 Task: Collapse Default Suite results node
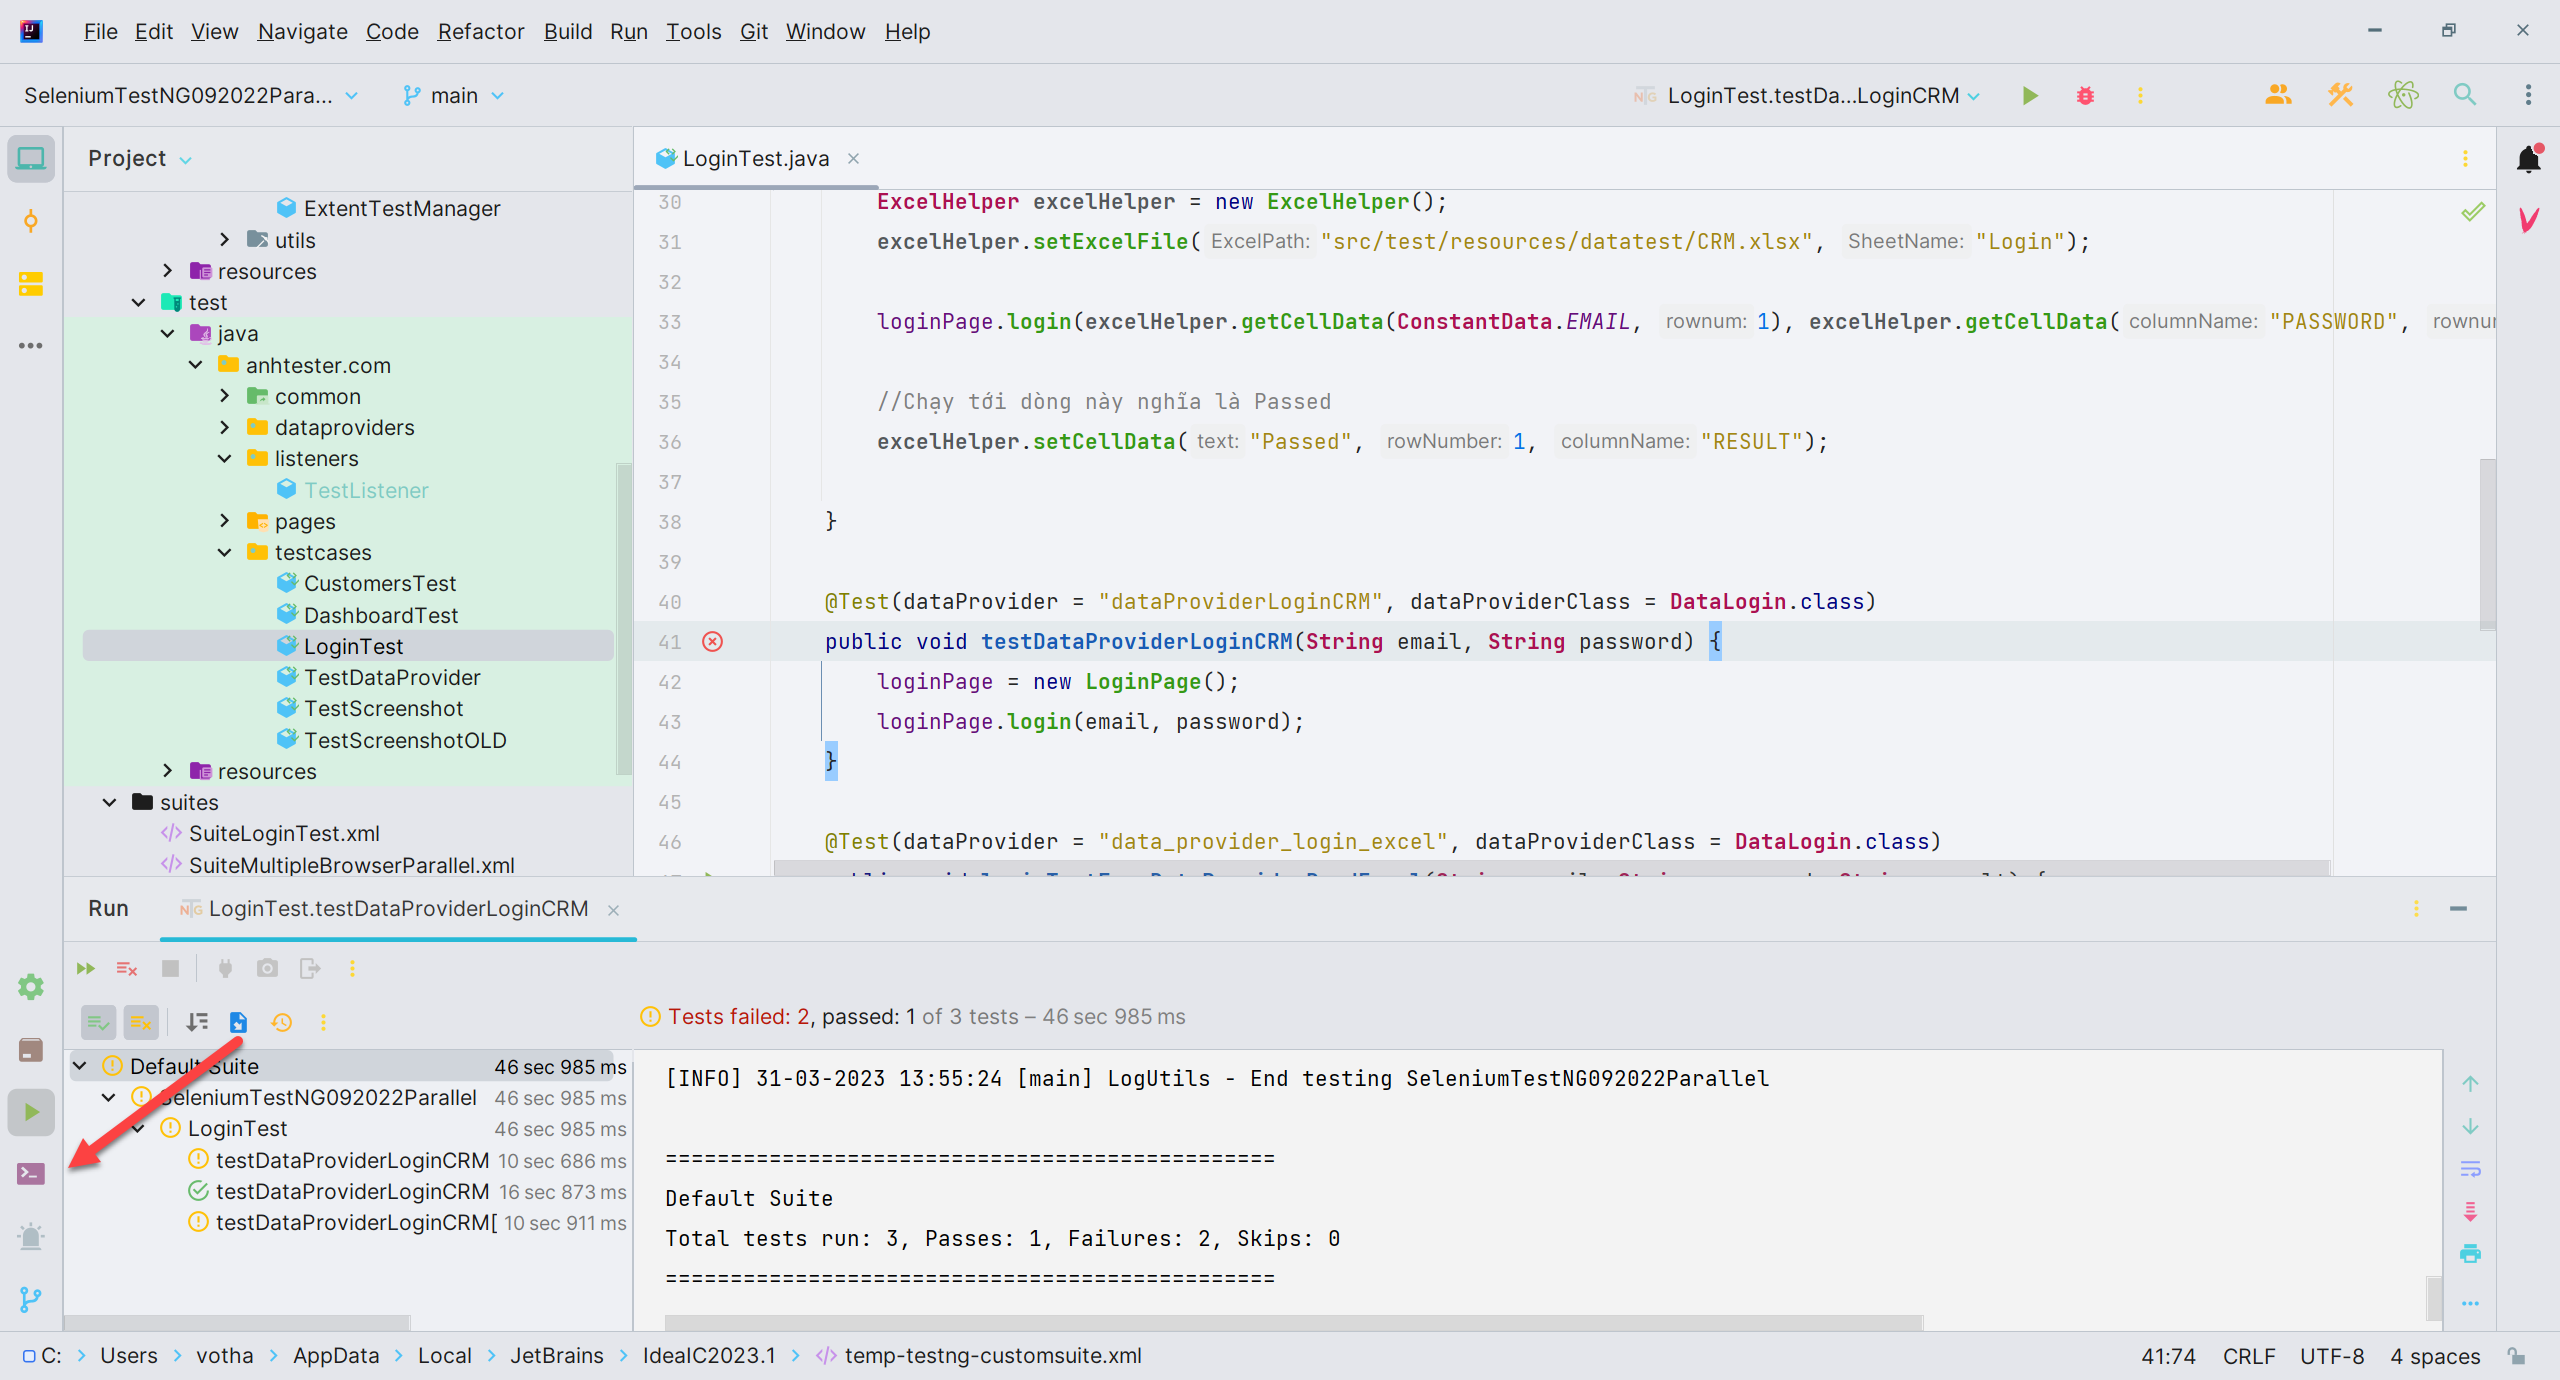79,1066
